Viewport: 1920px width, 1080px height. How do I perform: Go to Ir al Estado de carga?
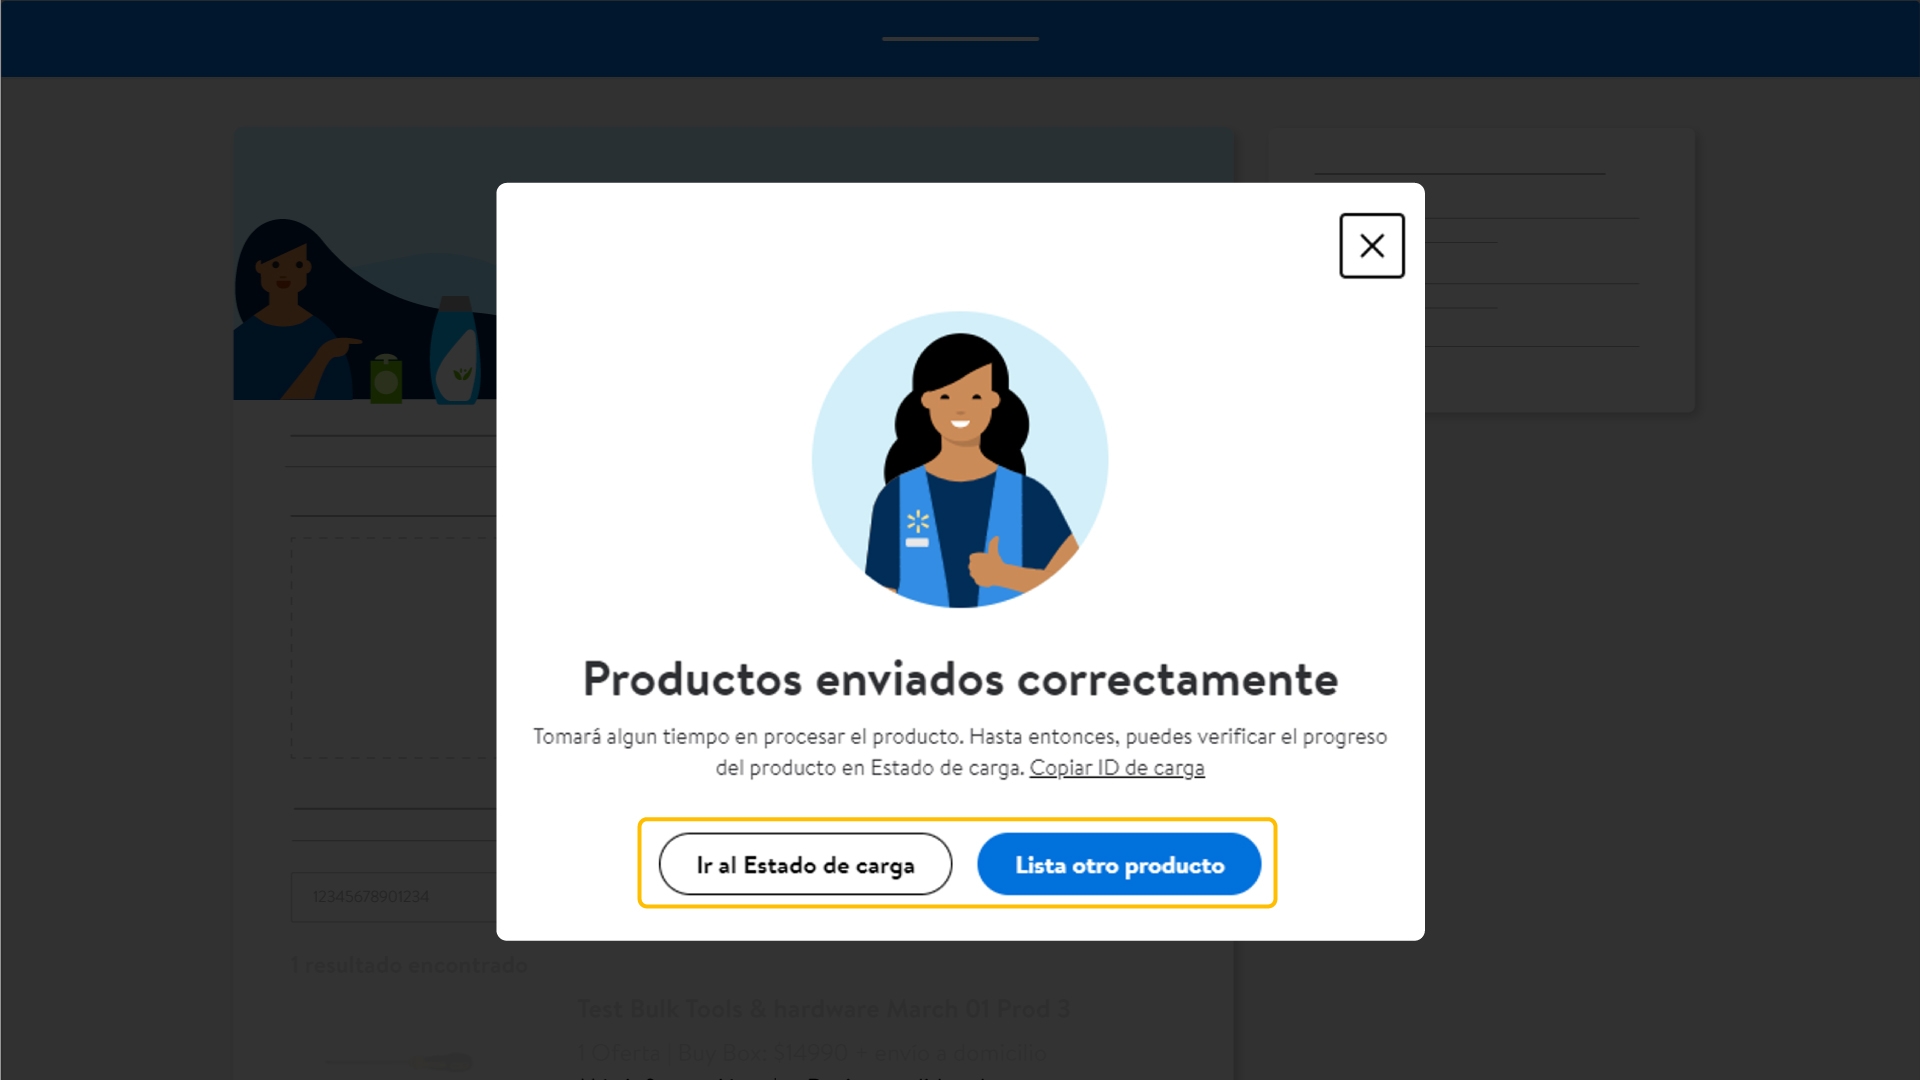805,864
